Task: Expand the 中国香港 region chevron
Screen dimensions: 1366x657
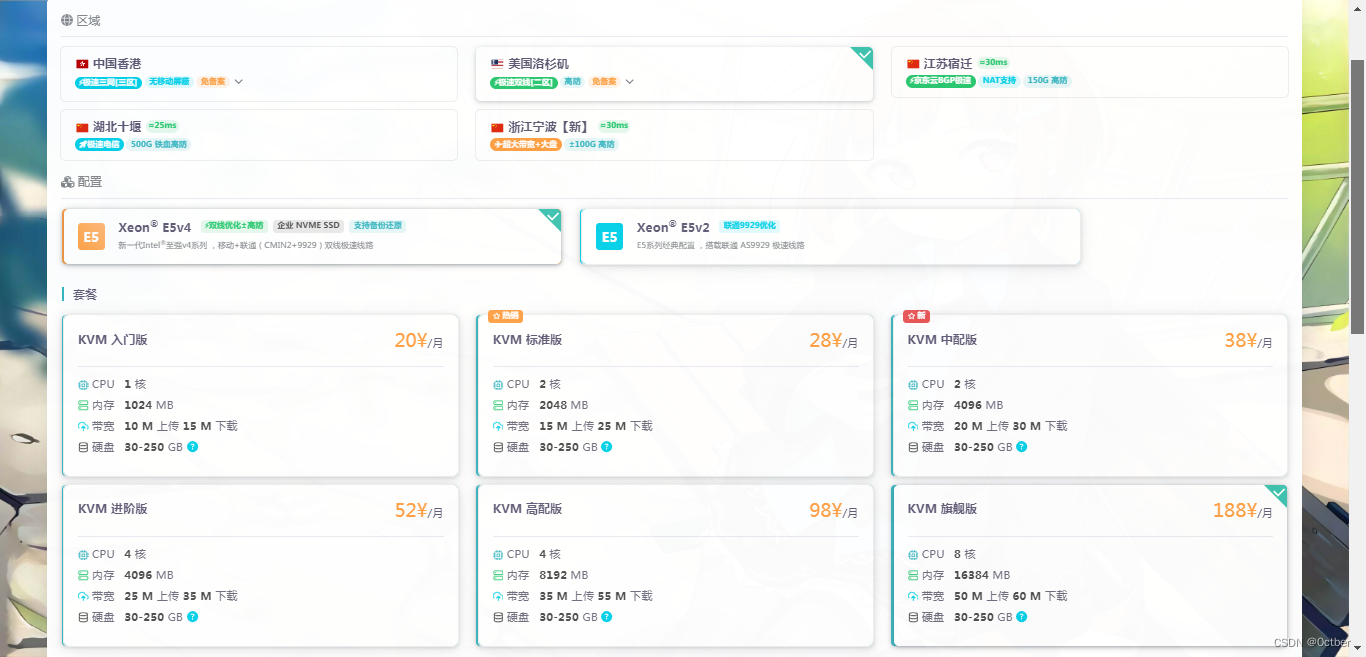Action: coord(239,82)
